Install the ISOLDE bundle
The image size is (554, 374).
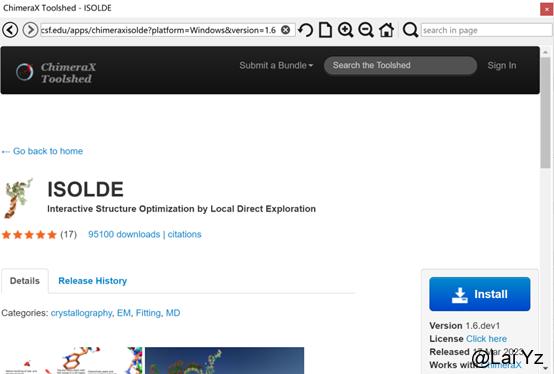(480, 294)
